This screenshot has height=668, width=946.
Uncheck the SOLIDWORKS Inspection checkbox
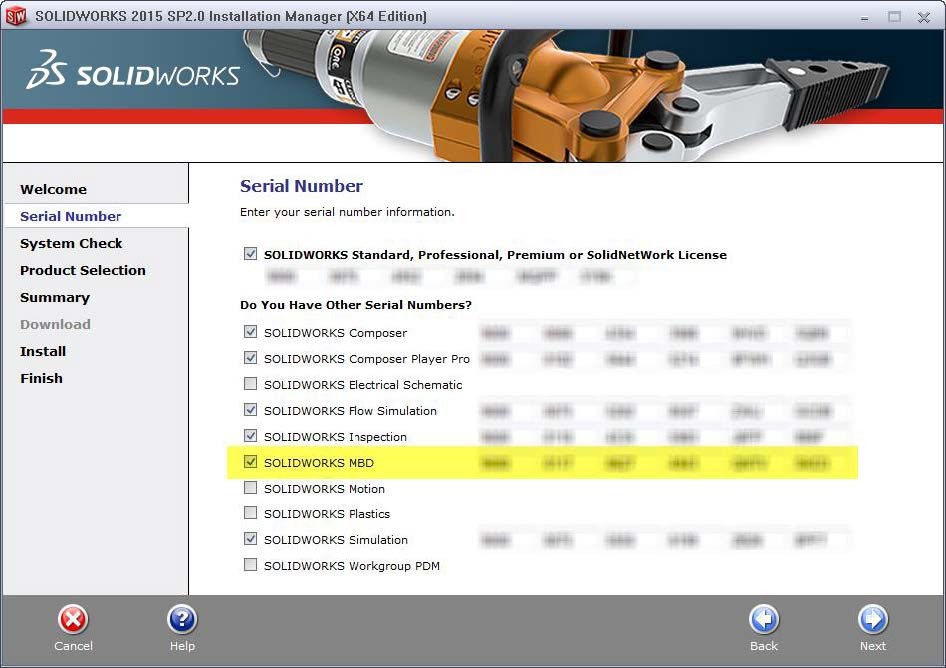point(250,436)
